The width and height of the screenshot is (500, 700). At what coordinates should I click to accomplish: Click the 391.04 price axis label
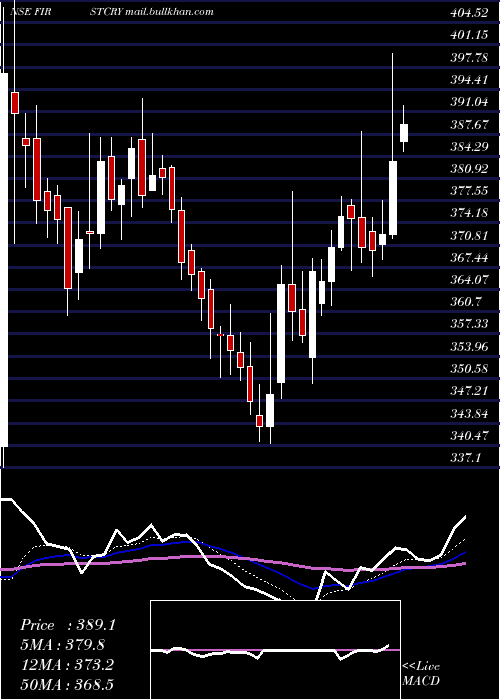[469, 102]
